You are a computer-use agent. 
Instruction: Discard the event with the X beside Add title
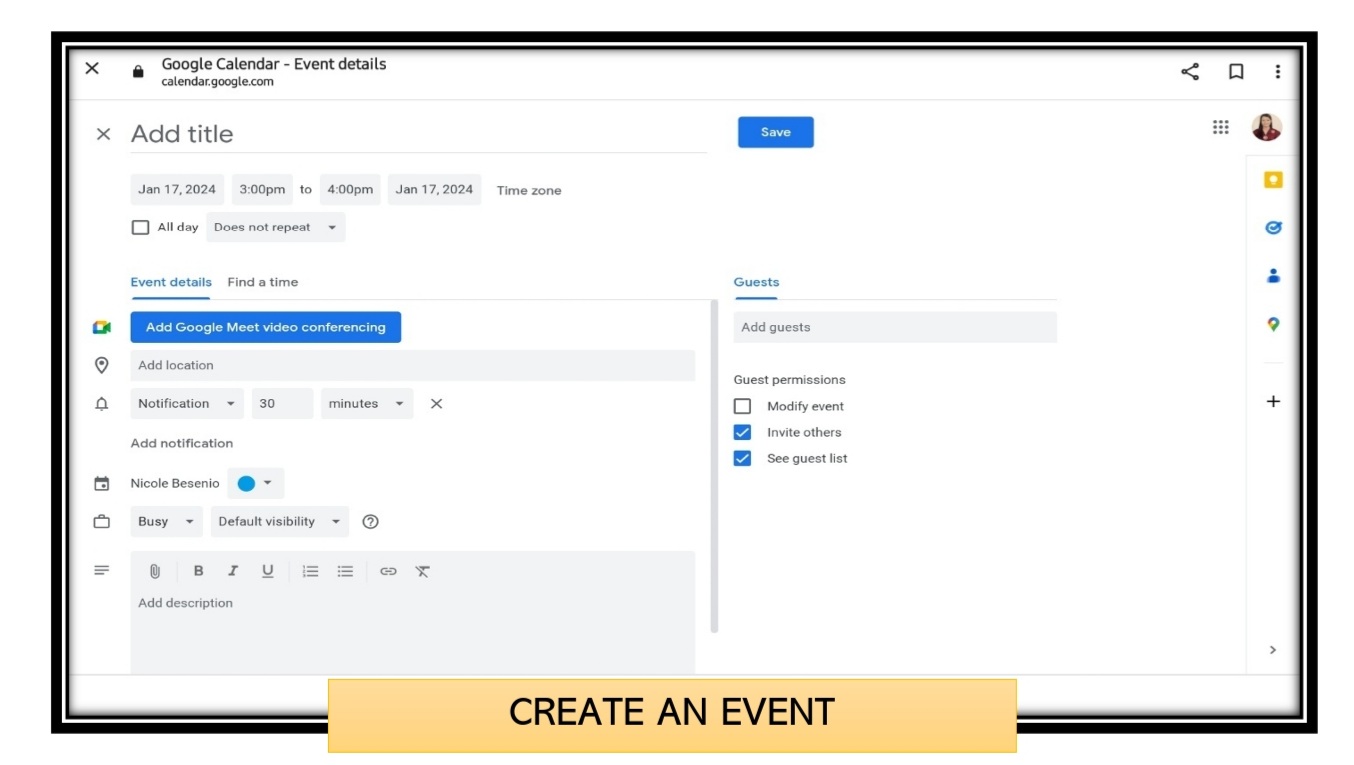(103, 134)
